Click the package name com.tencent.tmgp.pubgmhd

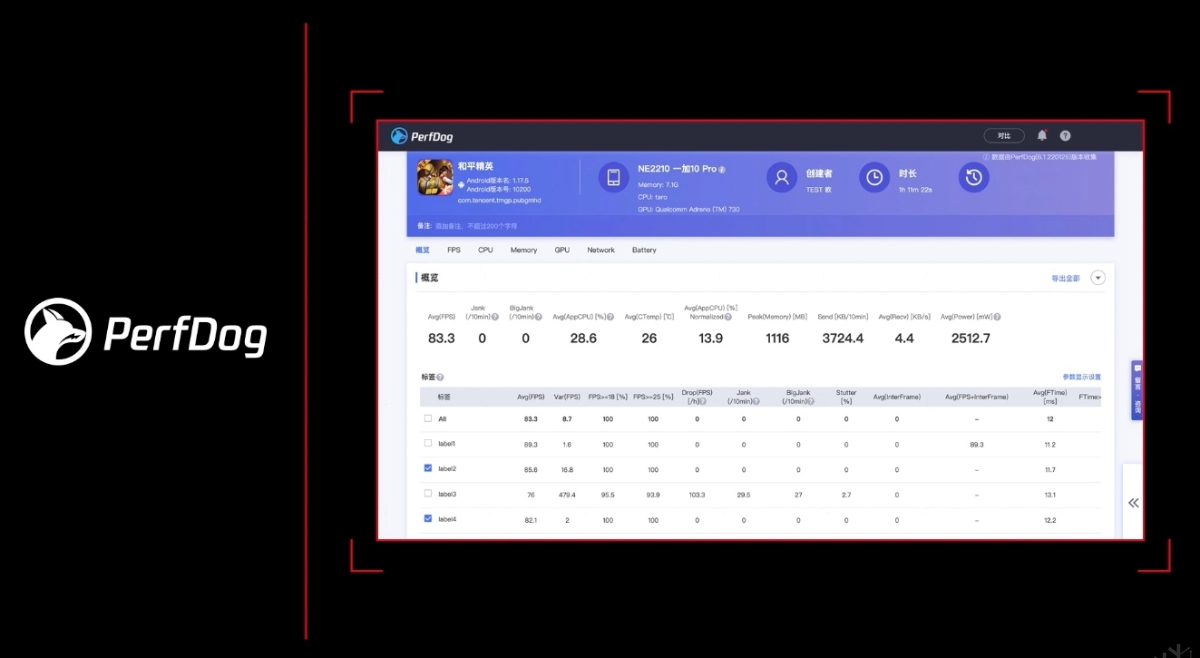click(499, 200)
